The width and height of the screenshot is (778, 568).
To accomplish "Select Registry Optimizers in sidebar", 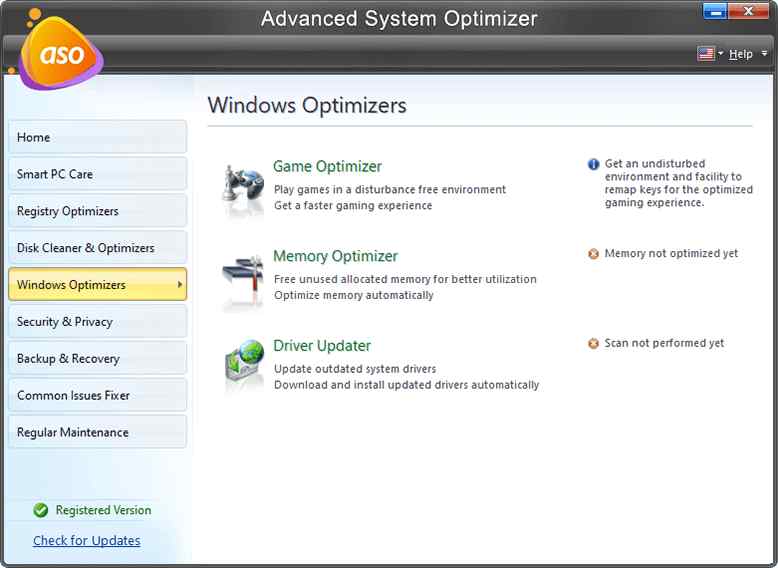I will (x=98, y=211).
